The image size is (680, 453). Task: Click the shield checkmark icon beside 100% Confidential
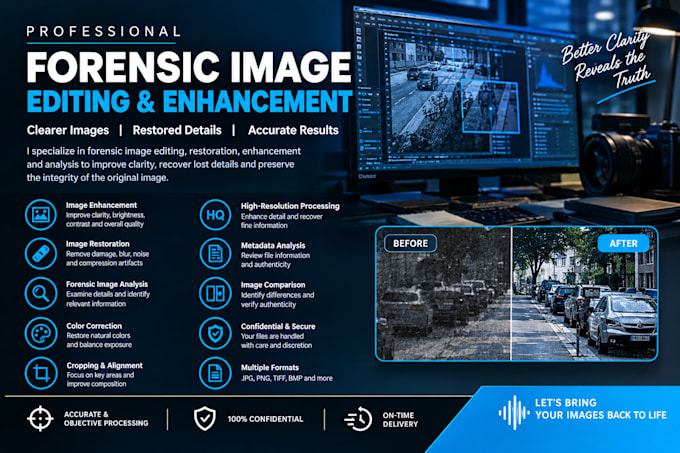click(x=205, y=419)
